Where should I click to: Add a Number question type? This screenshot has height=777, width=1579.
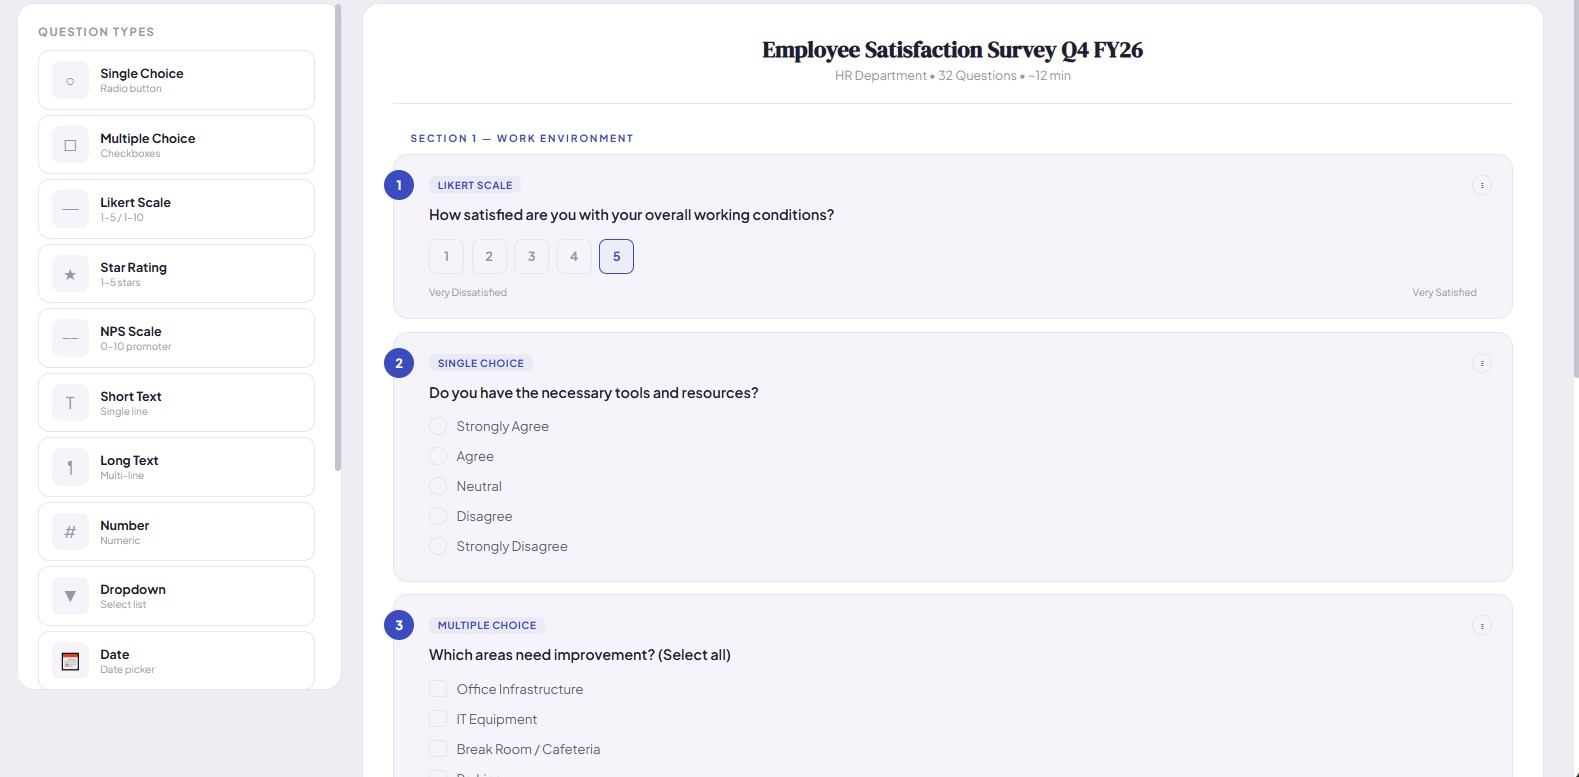coord(176,532)
